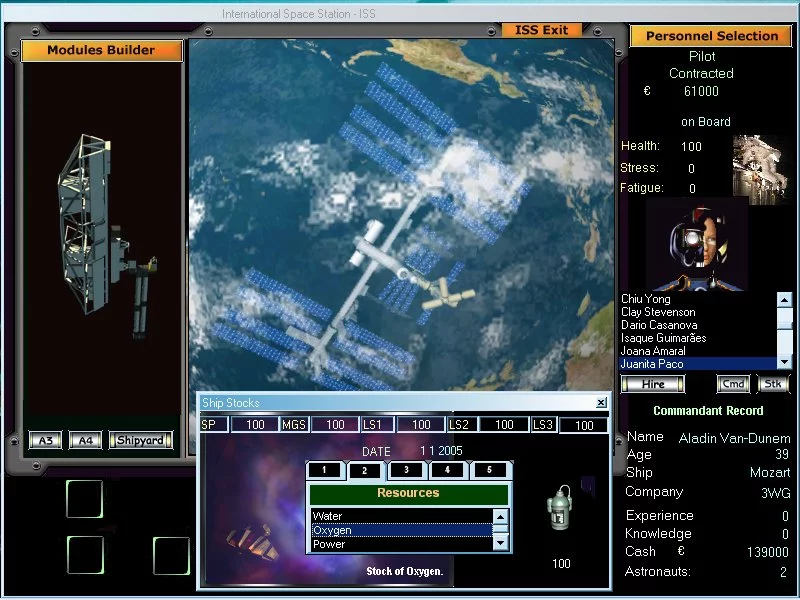
Task: Click the Company value 3WG
Action: click(776, 493)
